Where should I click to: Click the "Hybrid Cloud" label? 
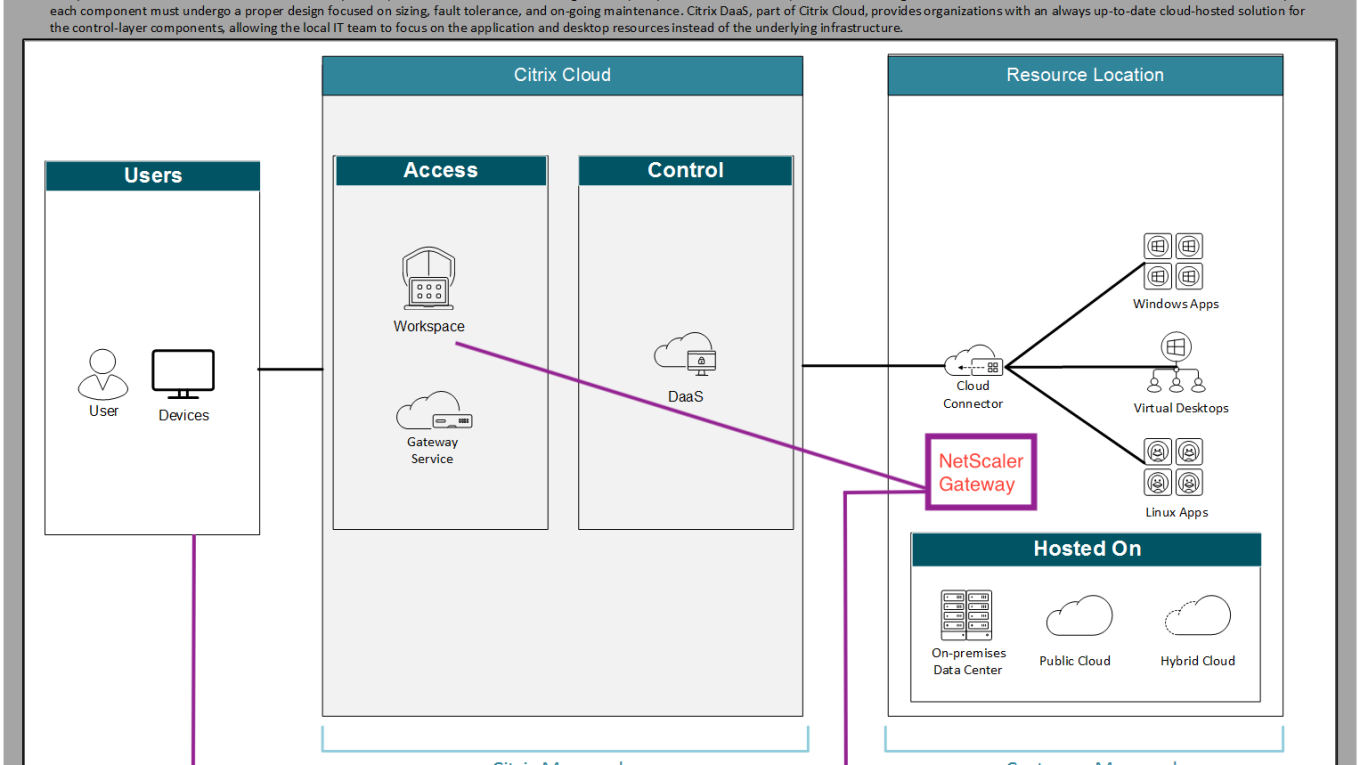1198,661
